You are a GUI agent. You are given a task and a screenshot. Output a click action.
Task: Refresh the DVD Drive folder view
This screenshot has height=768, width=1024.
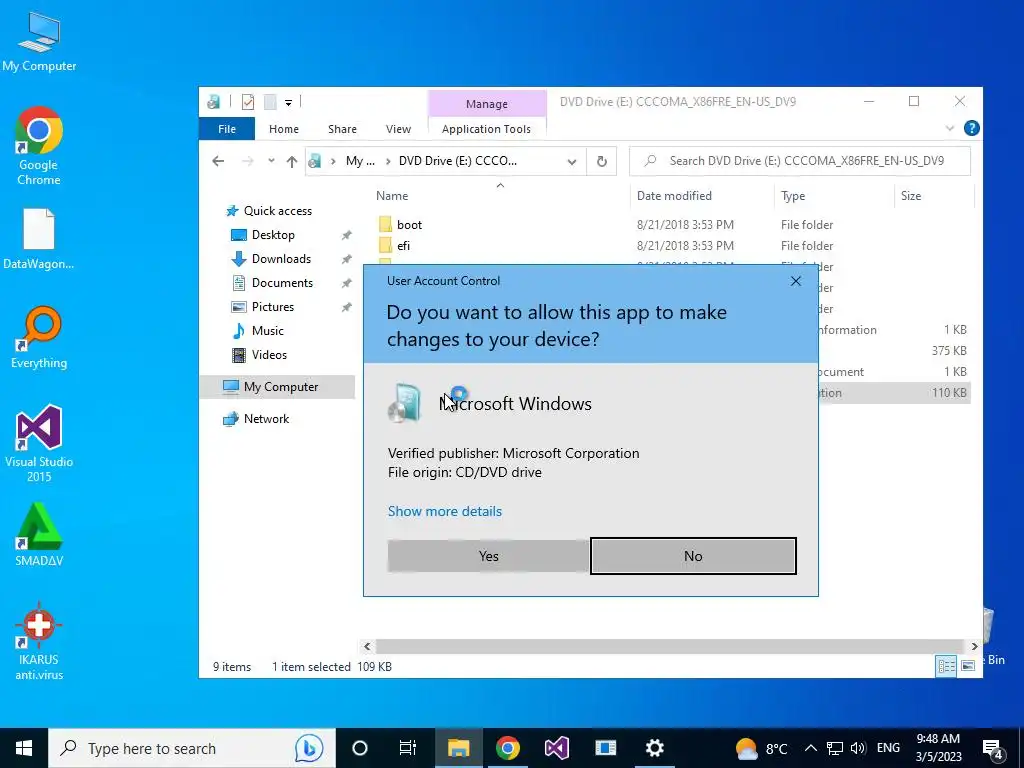[x=601, y=161]
